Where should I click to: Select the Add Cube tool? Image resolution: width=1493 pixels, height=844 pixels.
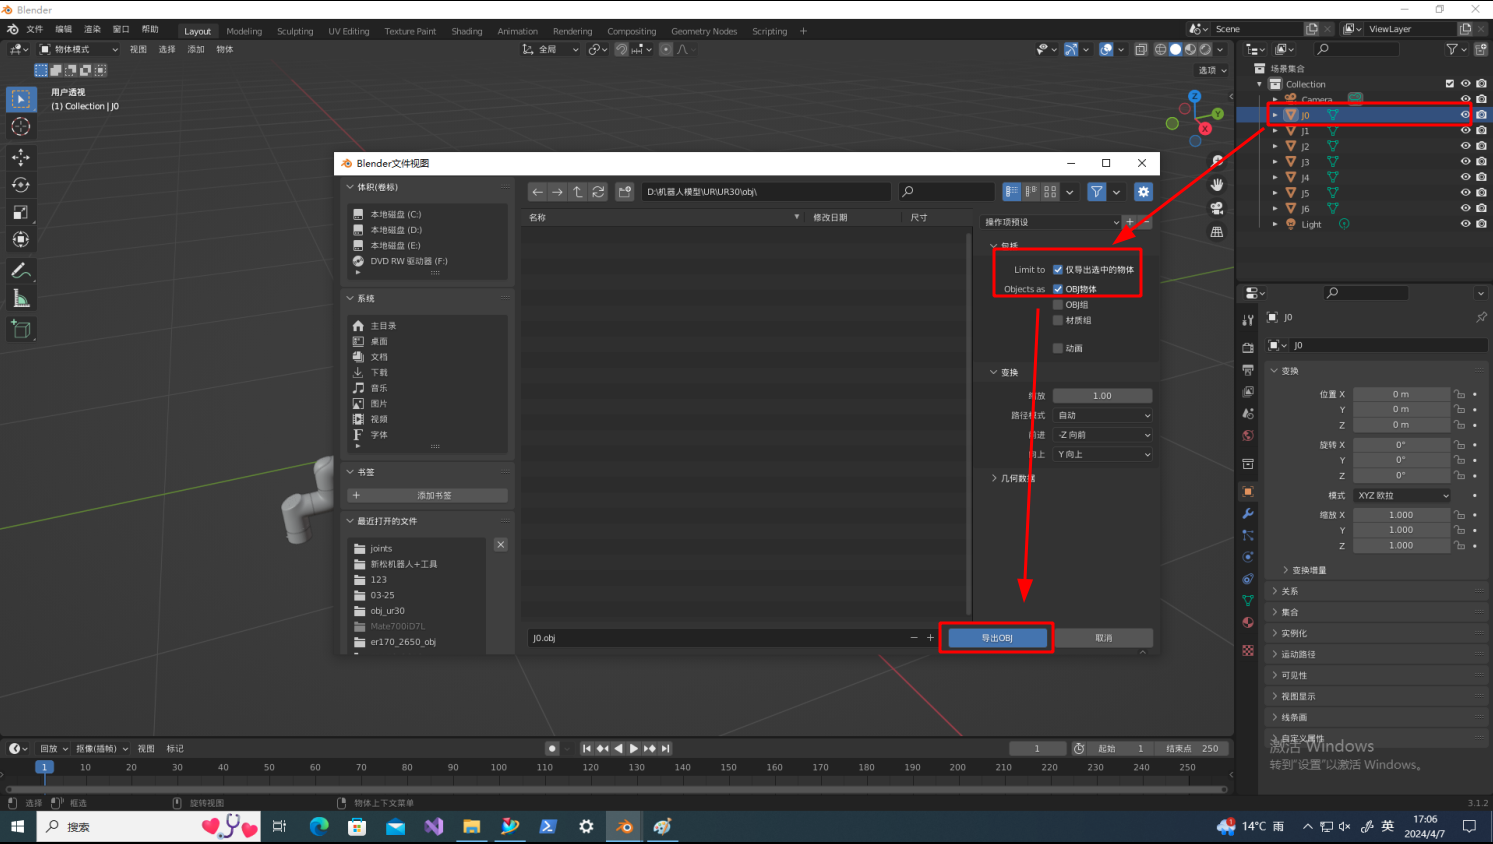pyautogui.click(x=21, y=329)
